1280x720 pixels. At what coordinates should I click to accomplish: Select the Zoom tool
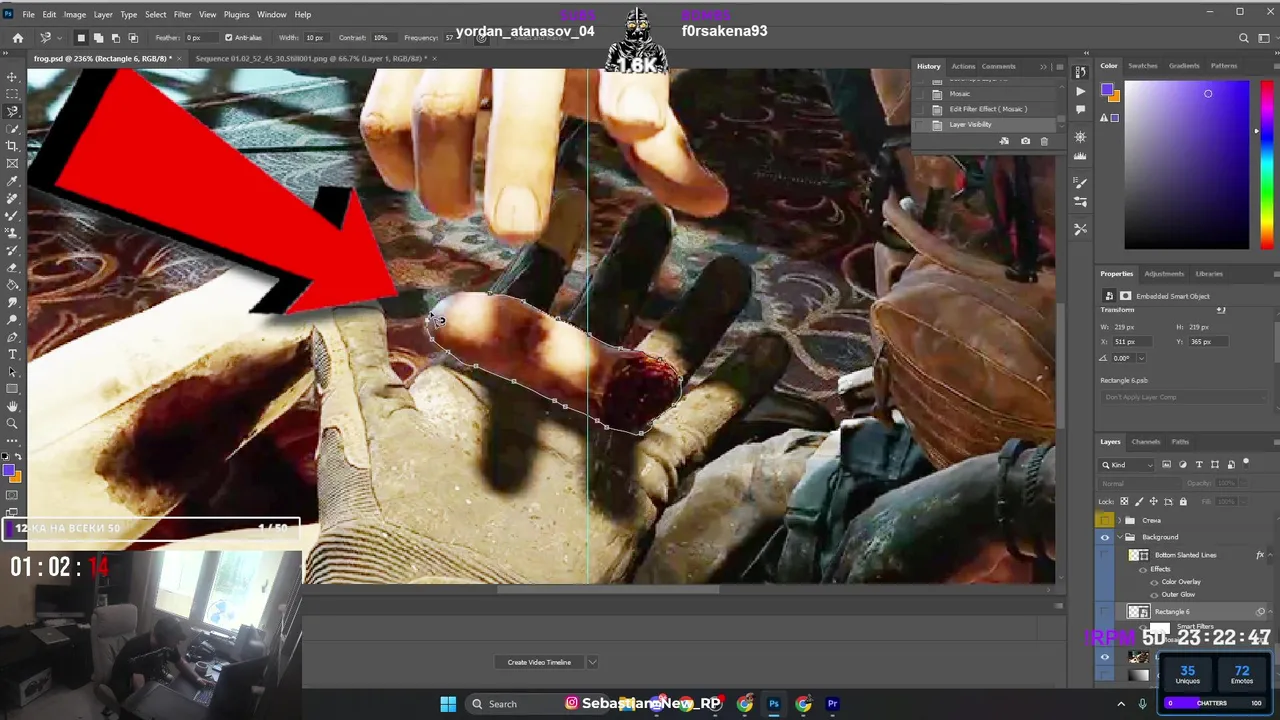(x=12, y=423)
